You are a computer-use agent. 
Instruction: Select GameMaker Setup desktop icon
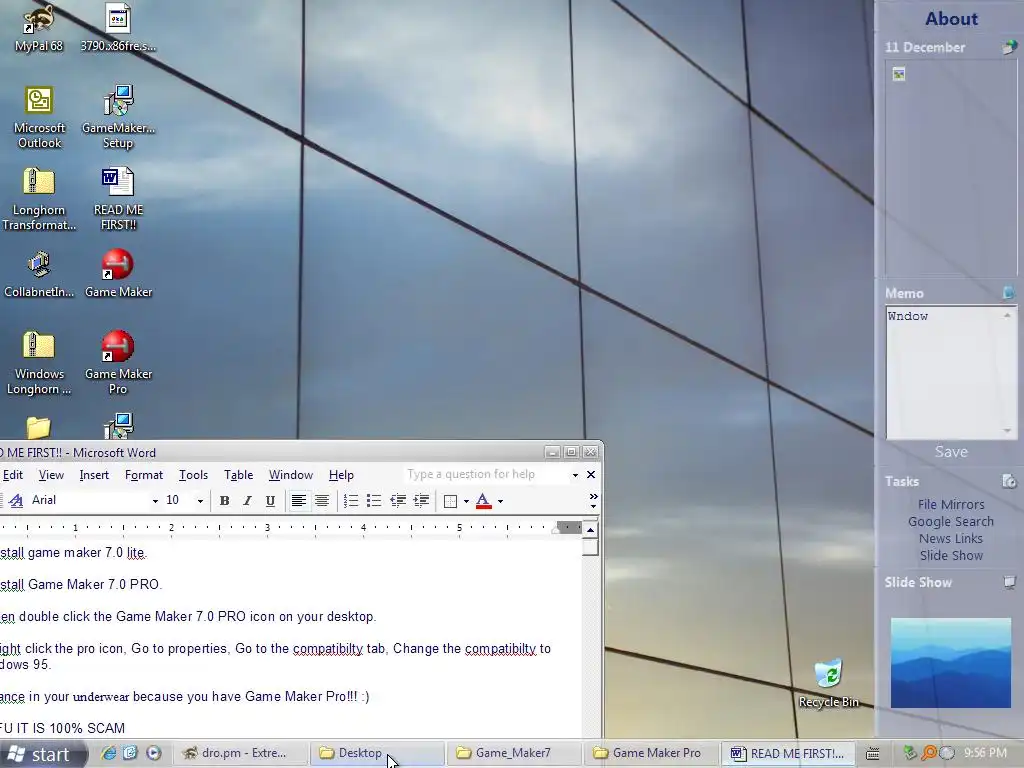[x=118, y=118]
